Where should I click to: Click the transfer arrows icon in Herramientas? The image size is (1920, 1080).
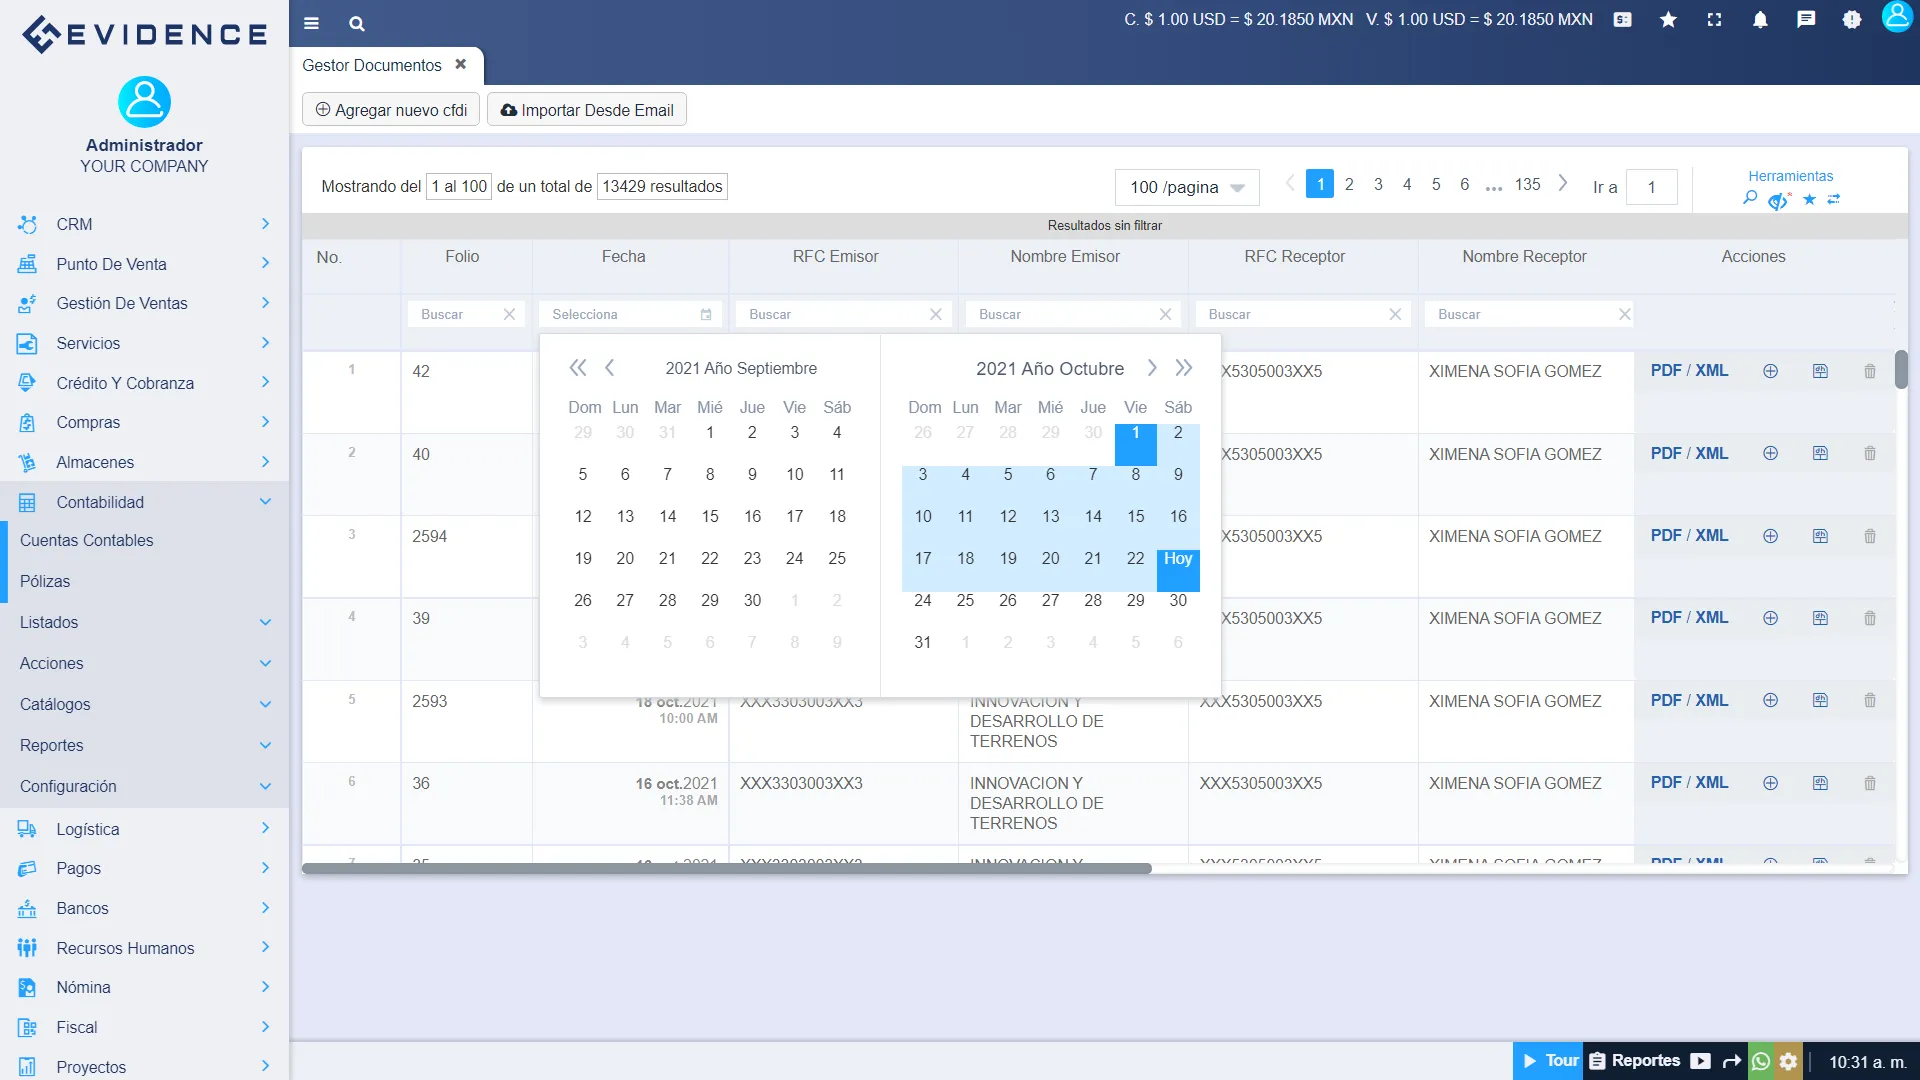click(x=1836, y=200)
